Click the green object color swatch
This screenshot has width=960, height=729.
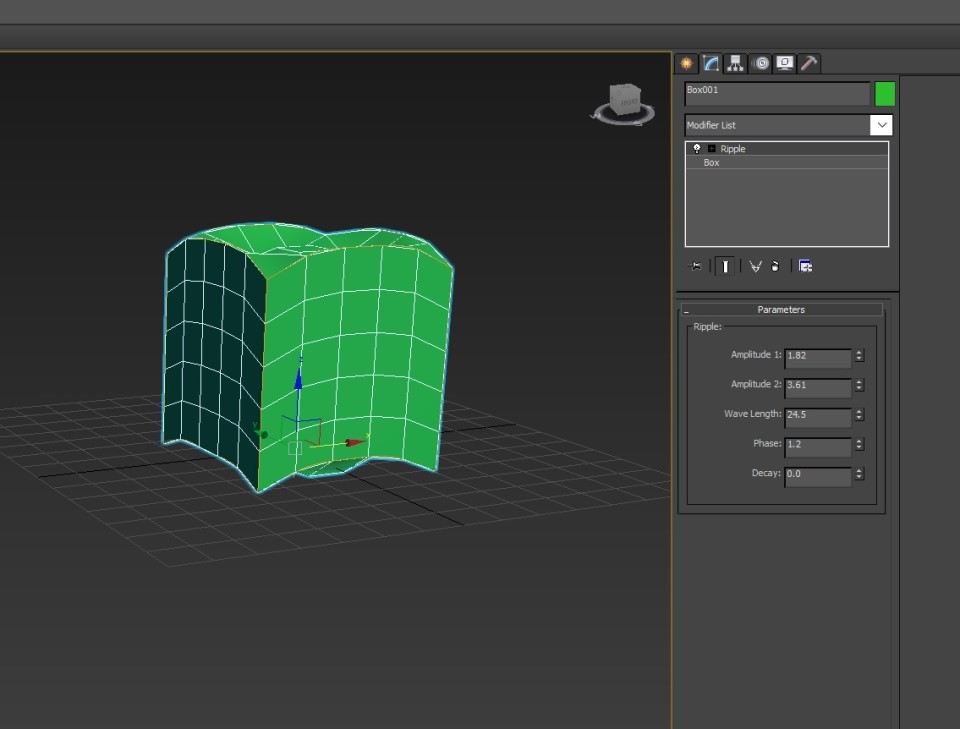pyautogui.click(x=885, y=94)
